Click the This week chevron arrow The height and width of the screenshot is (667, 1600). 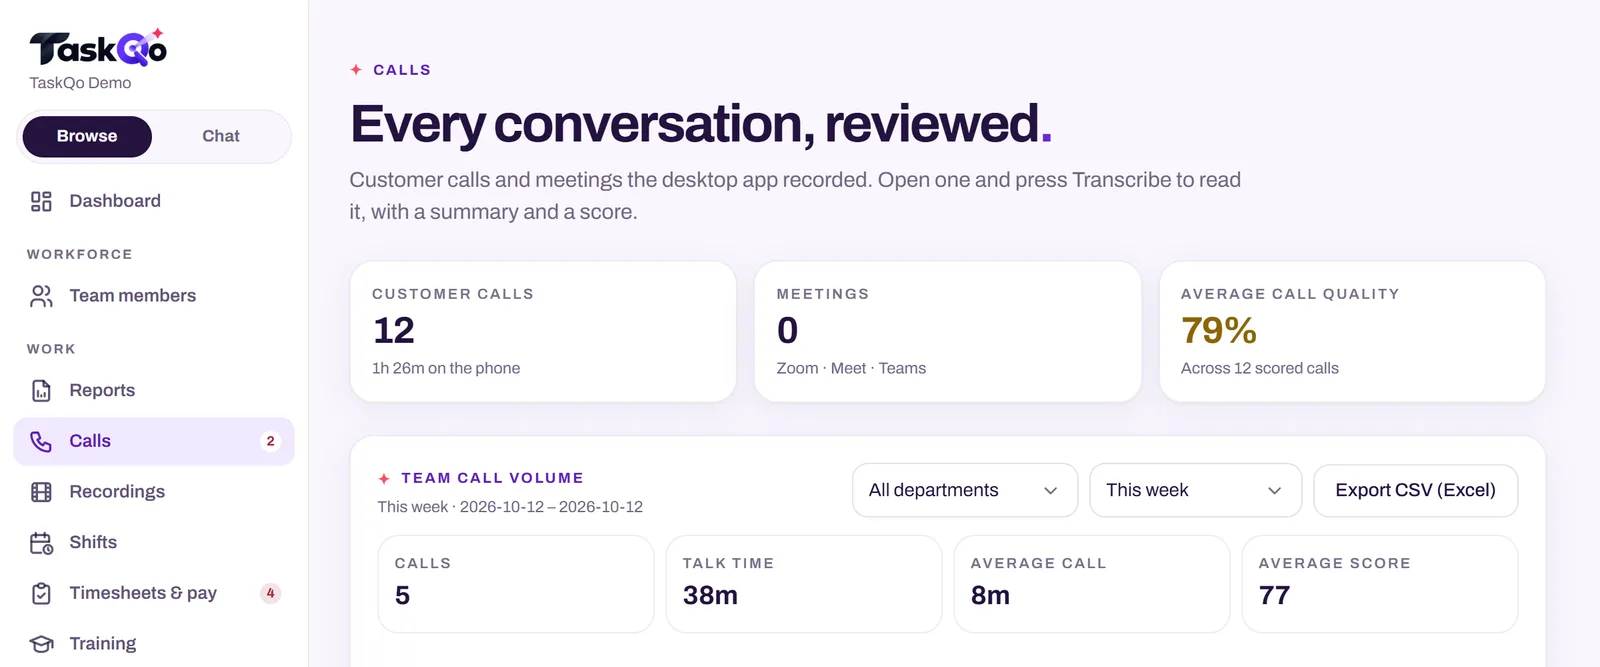(x=1274, y=491)
